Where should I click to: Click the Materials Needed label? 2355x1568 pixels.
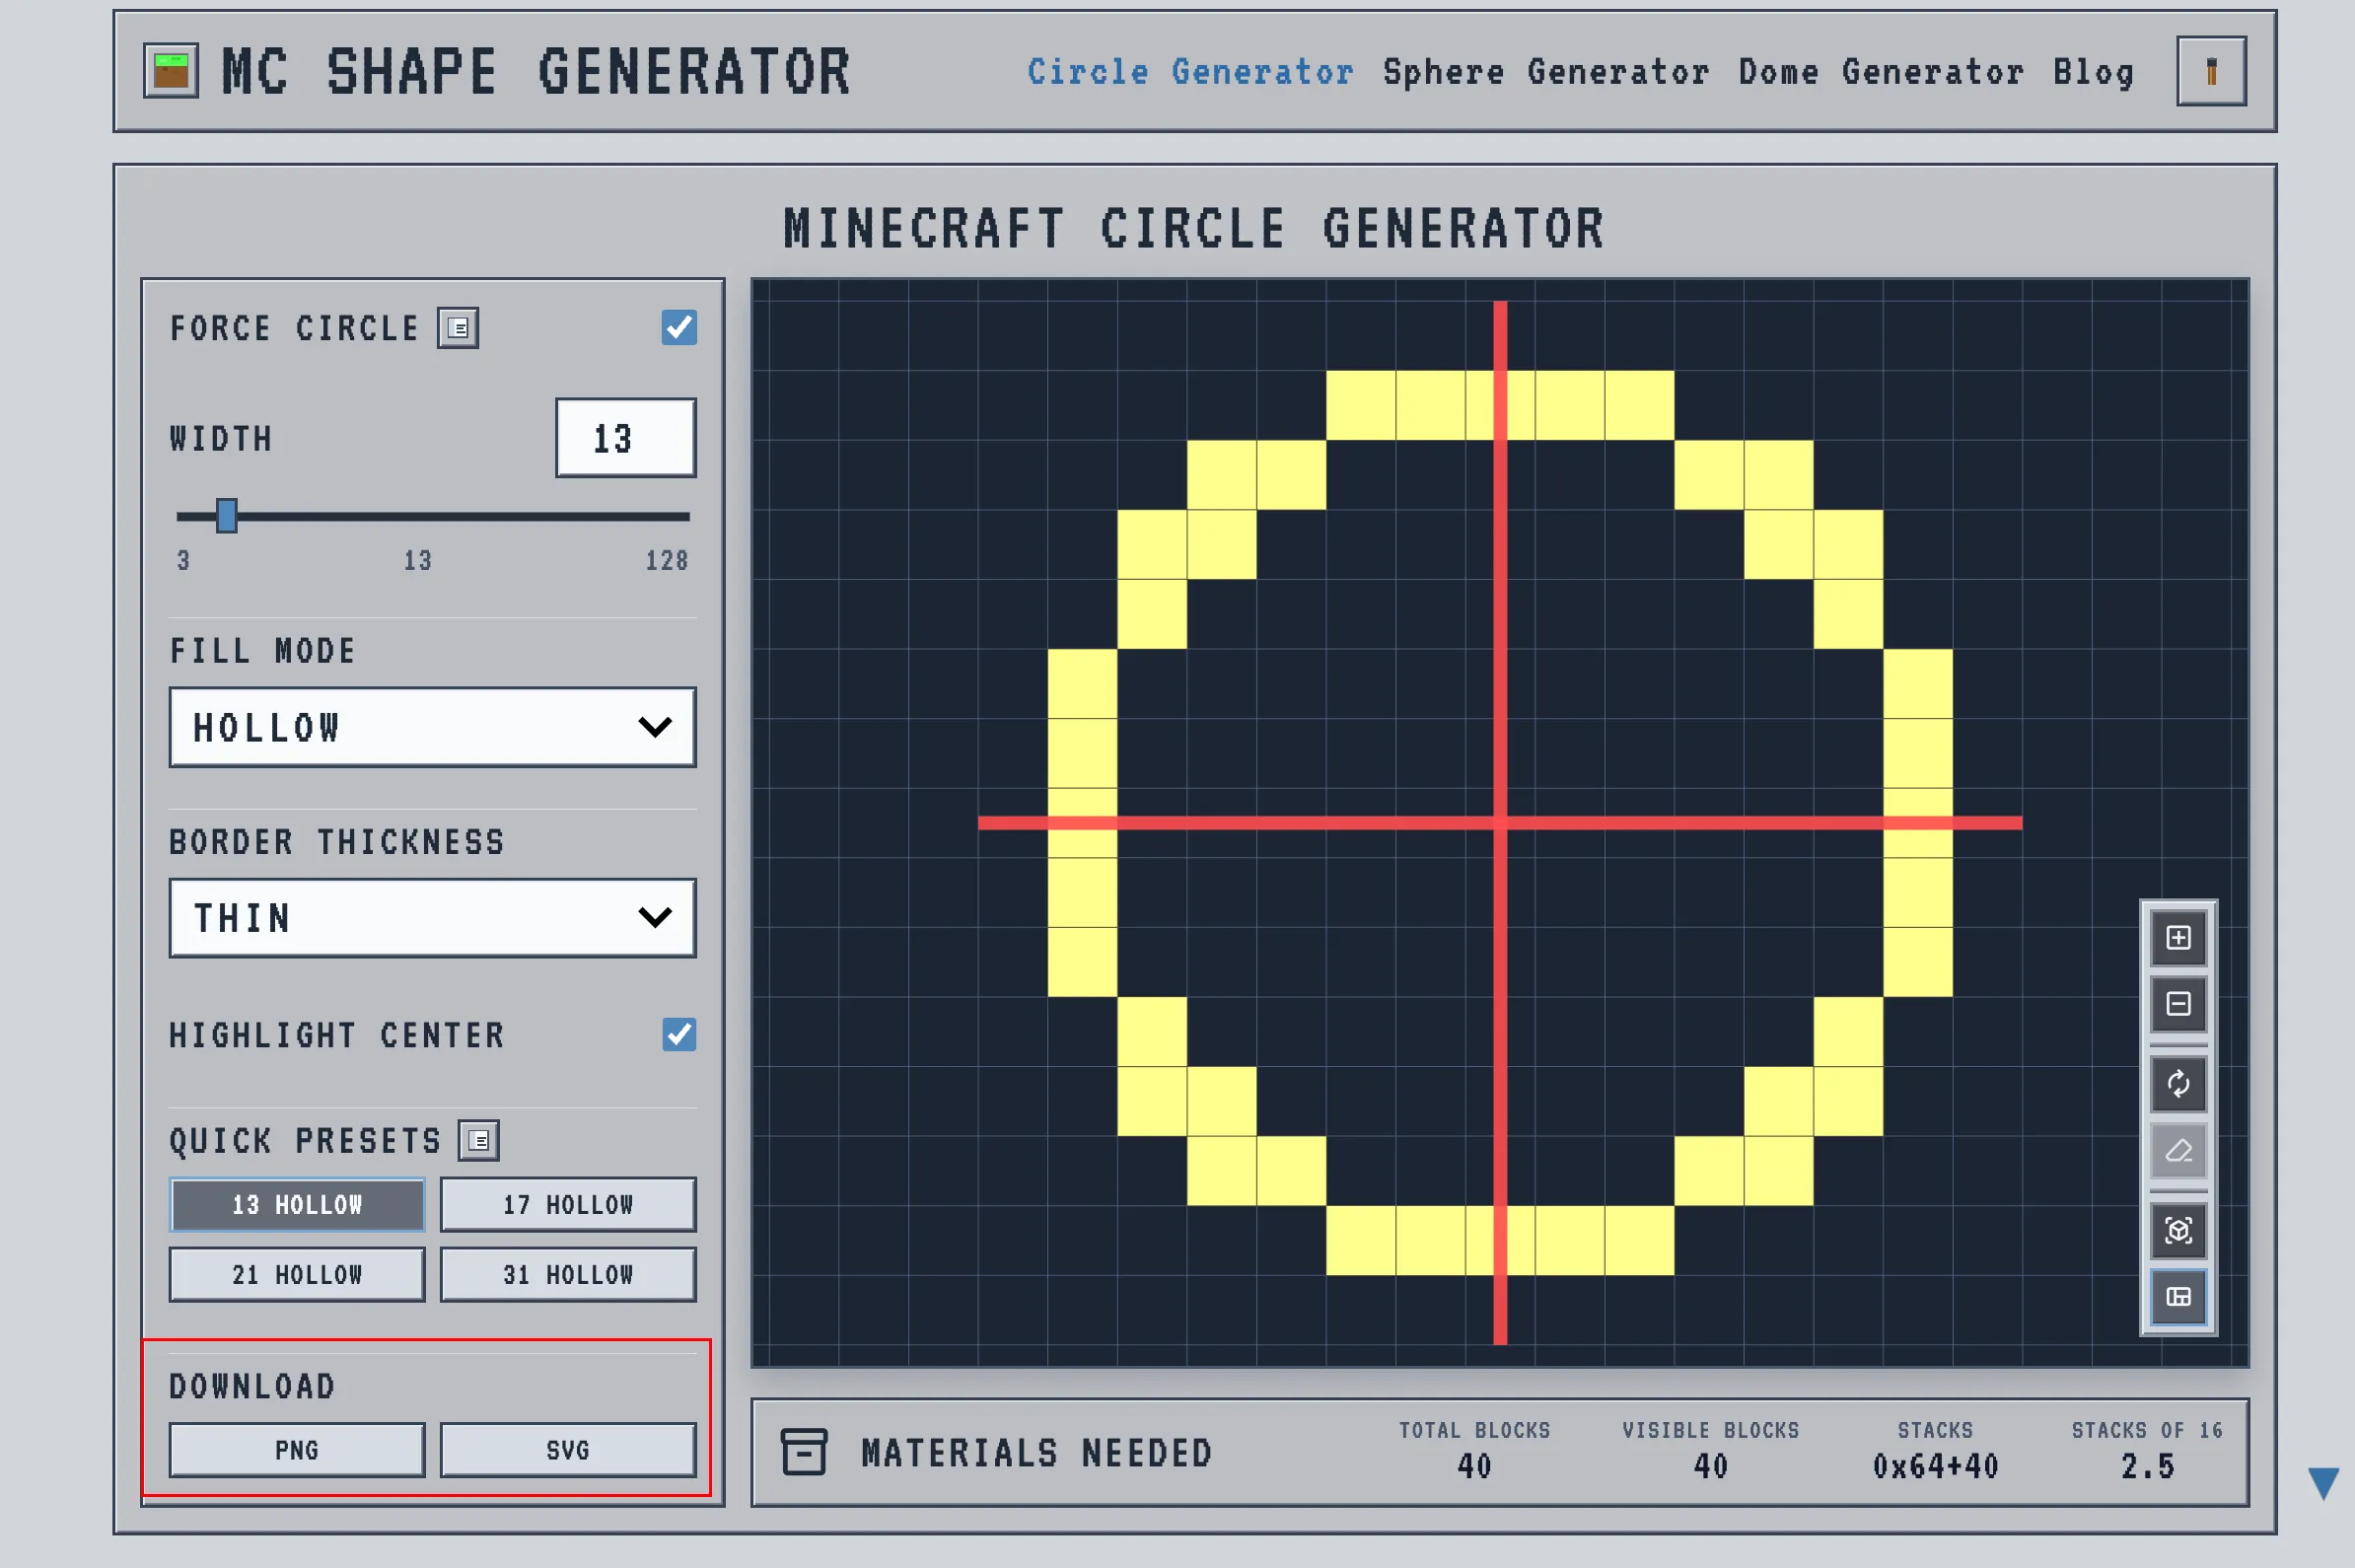pyautogui.click(x=1037, y=1453)
